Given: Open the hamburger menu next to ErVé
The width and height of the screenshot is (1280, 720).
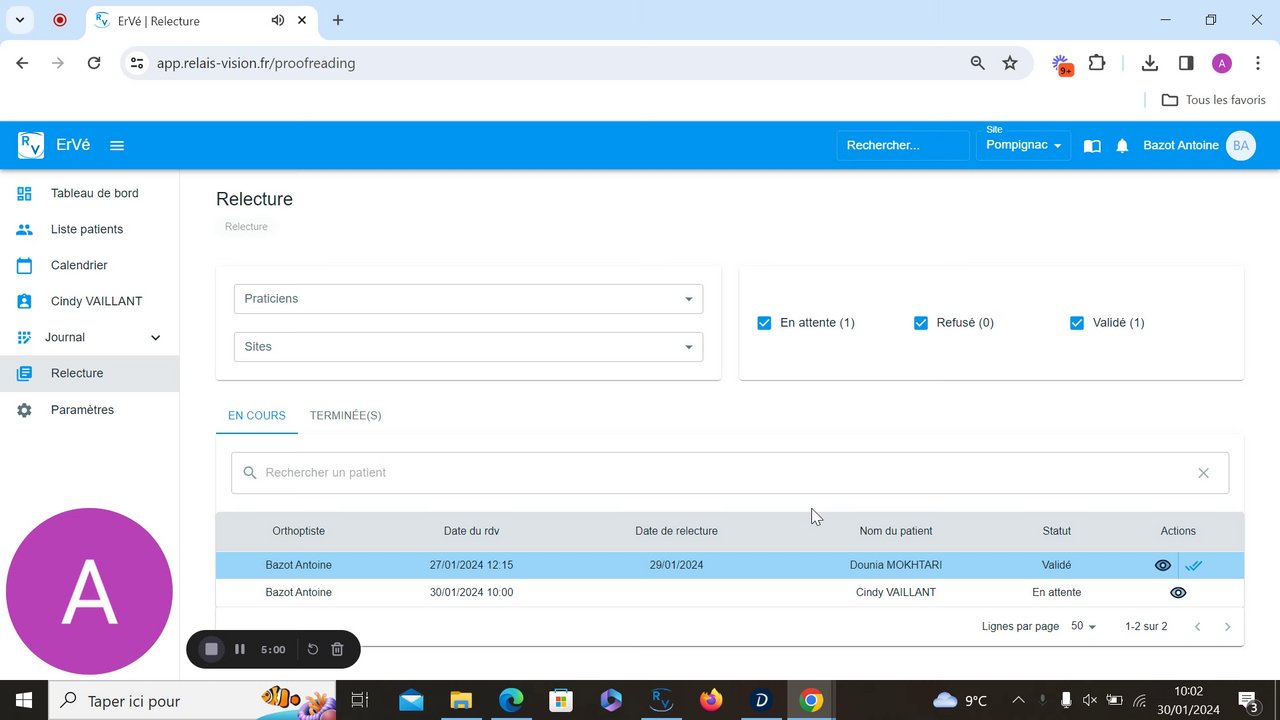Looking at the screenshot, I should point(117,145).
